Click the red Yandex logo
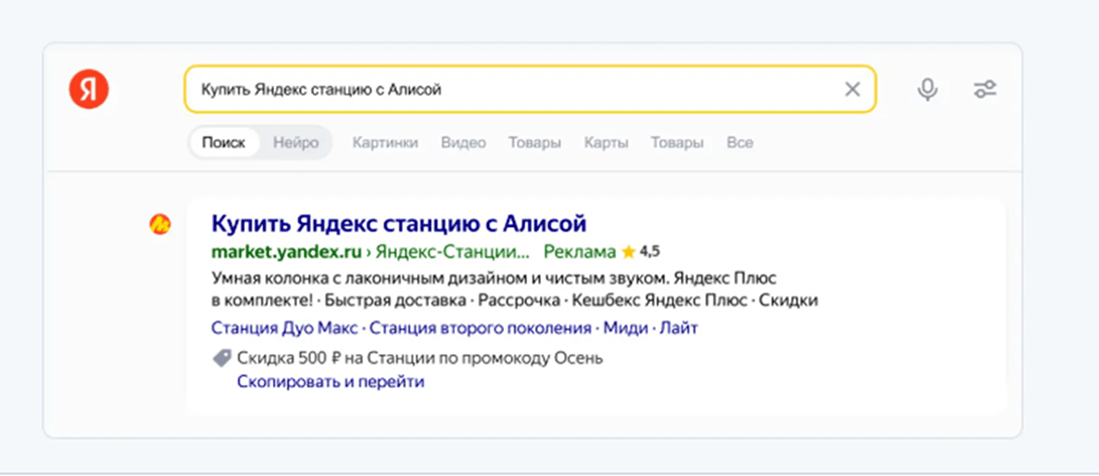The width and height of the screenshot is (1099, 476). tap(88, 90)
